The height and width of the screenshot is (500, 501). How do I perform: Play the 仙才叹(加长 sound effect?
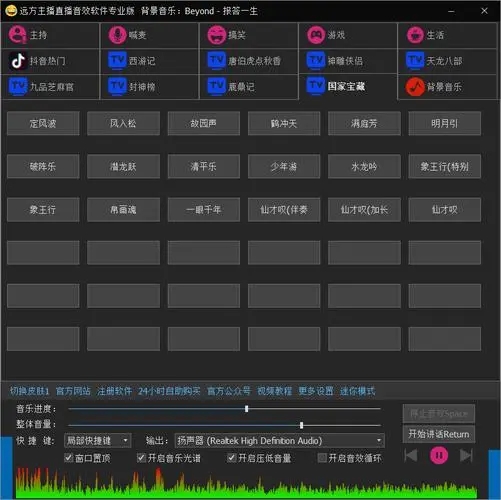[364, 210]
